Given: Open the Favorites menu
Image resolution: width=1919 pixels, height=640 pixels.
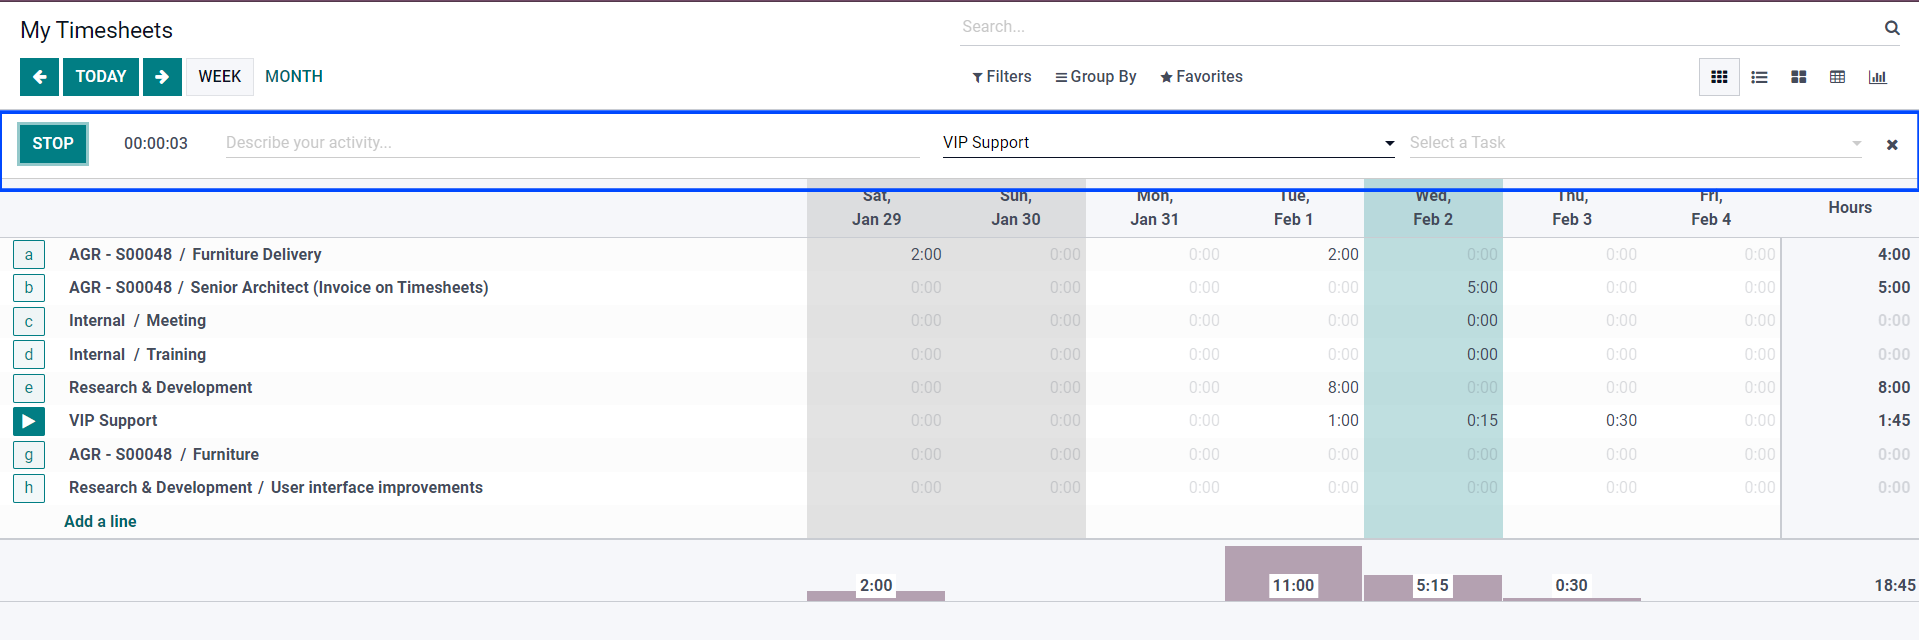Looking at the screenshot, I should [x=1200, y=76].
